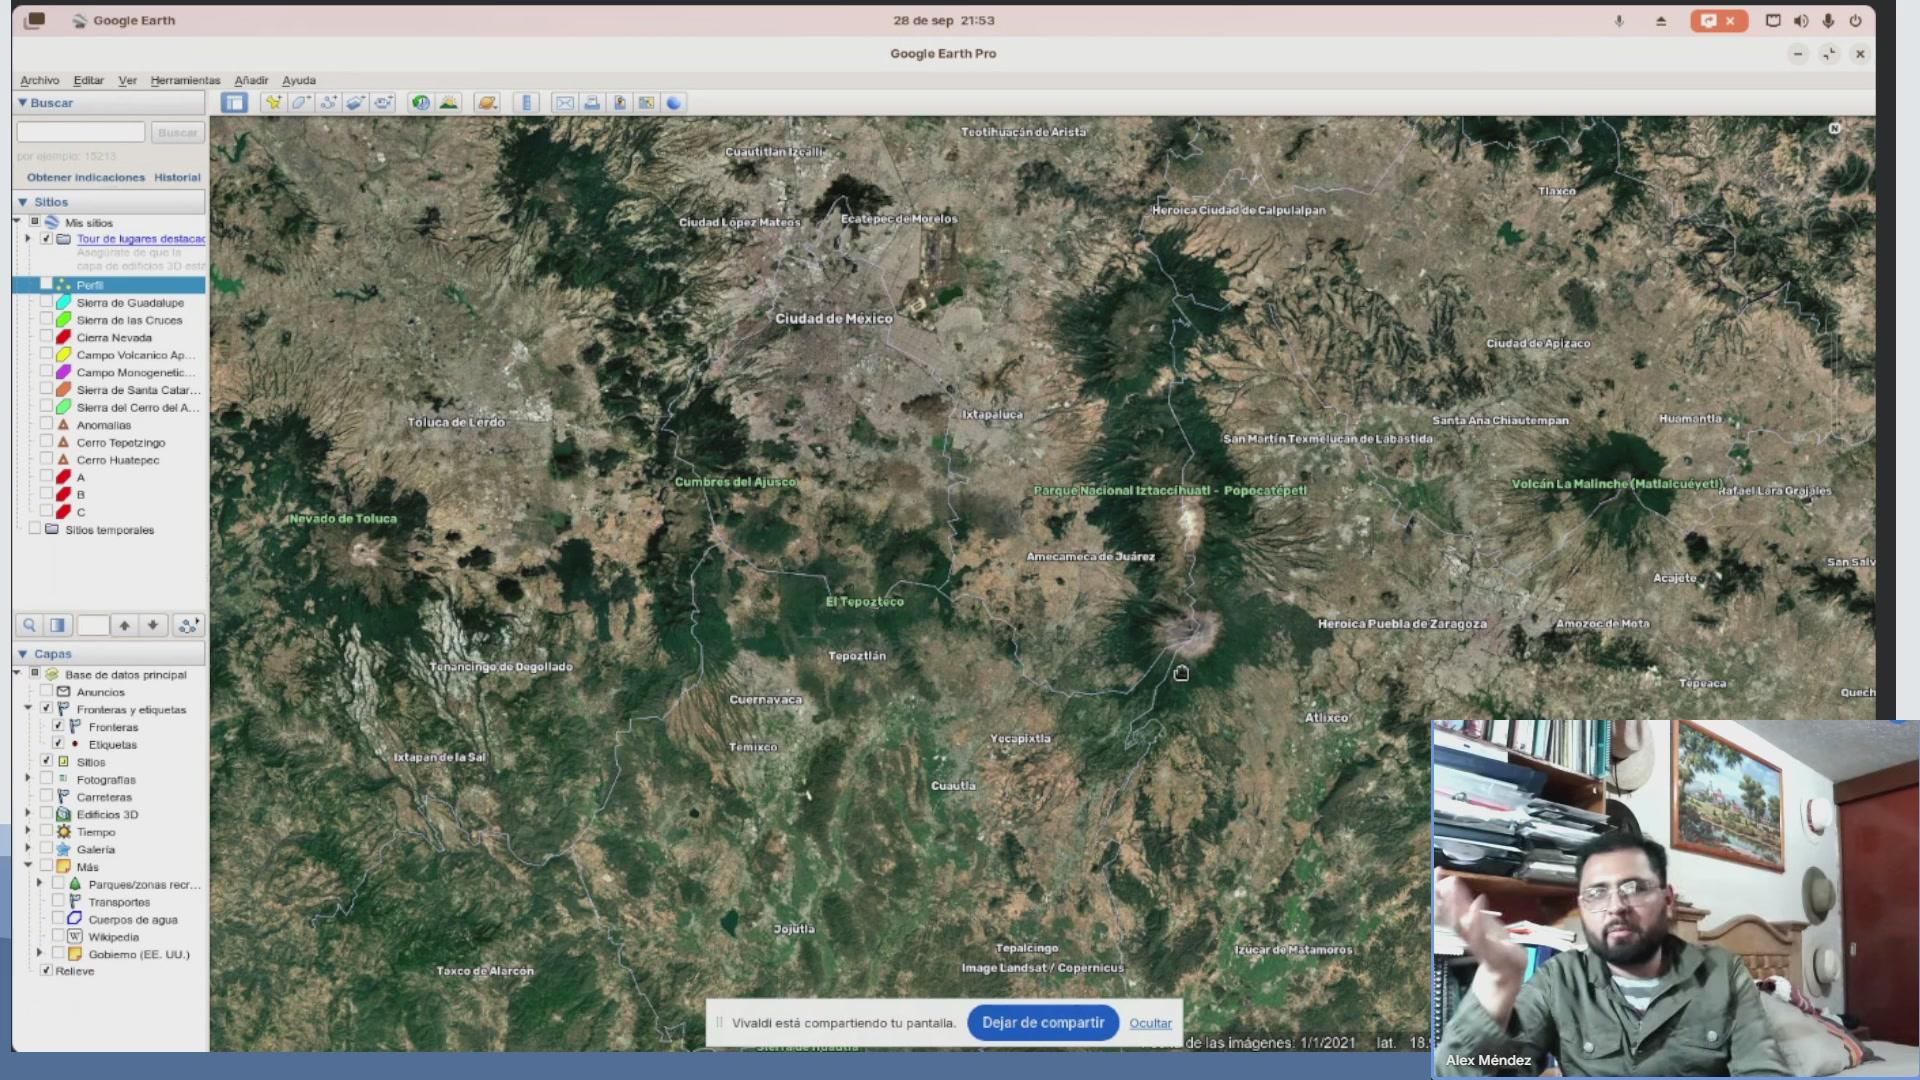Expand the Fotografías layer node
The width and height of the screenshot is (1920, 1080).
(x=28, y=778)
